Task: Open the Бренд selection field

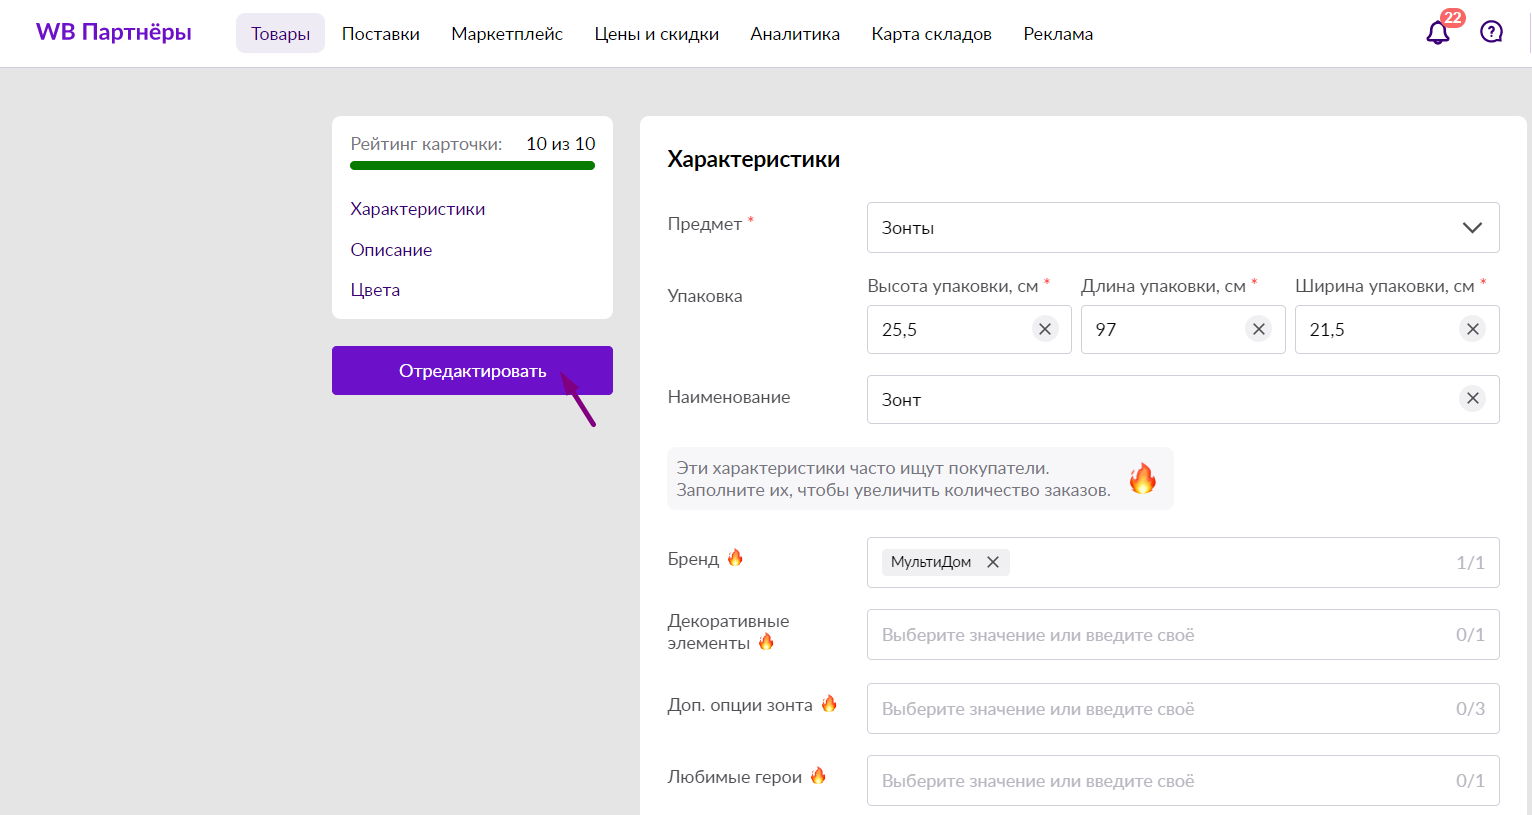Action: 1183,562
